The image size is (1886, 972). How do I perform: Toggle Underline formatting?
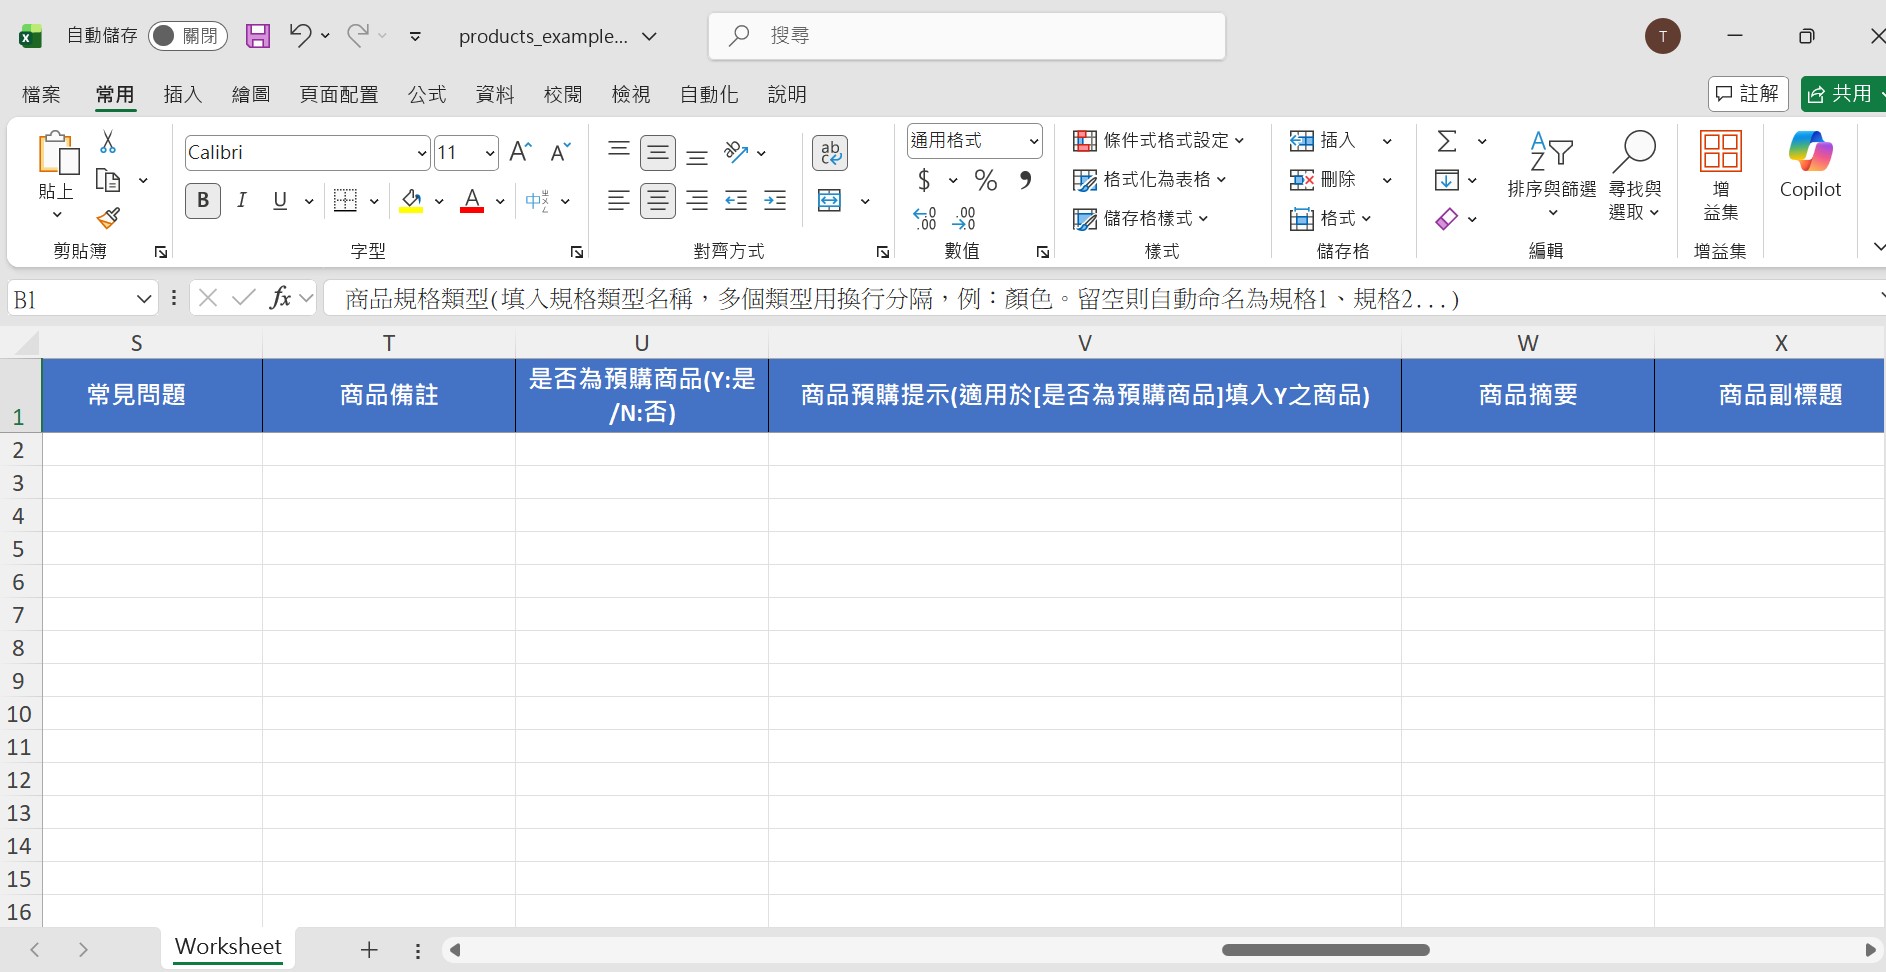(280, 201)
